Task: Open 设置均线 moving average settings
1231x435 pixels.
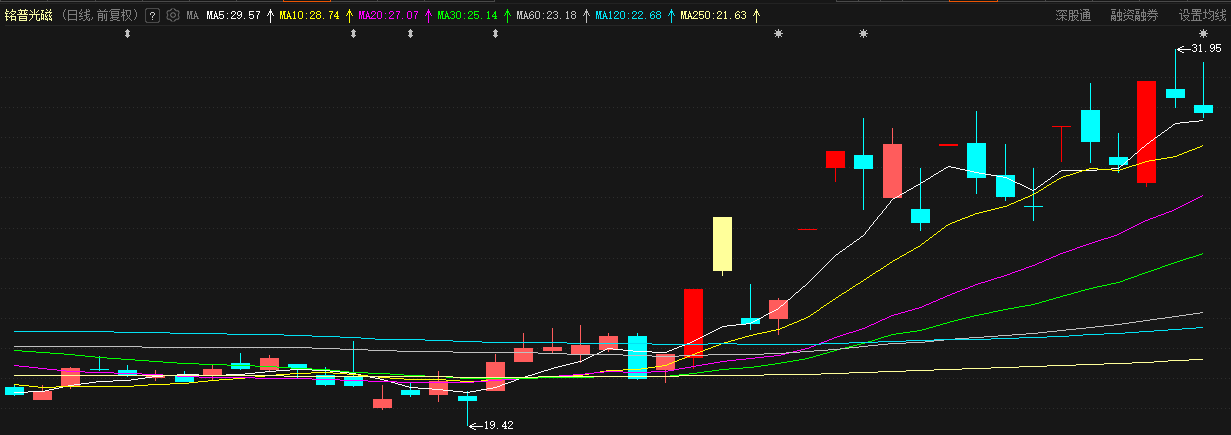Action: point(1203,16)
